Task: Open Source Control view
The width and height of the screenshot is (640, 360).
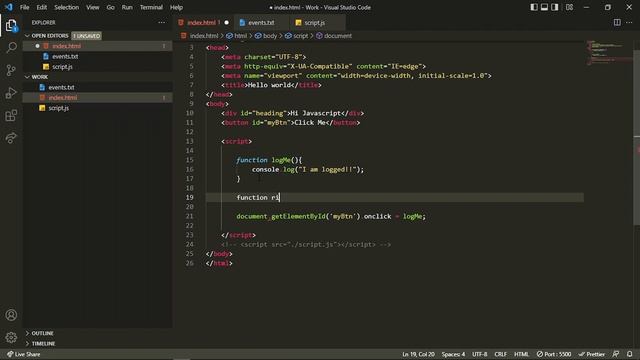Action: click(11, 70)
